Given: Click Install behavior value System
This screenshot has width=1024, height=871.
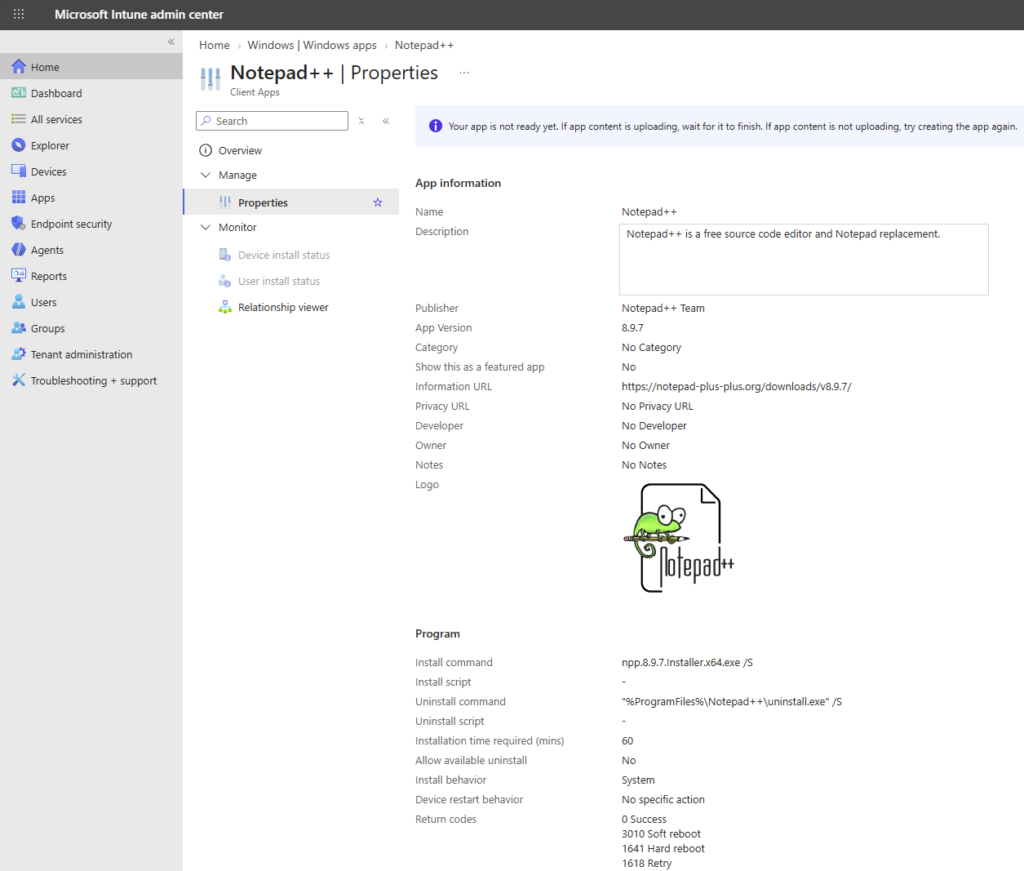Looking at the screenshot, I should [638, 780].
